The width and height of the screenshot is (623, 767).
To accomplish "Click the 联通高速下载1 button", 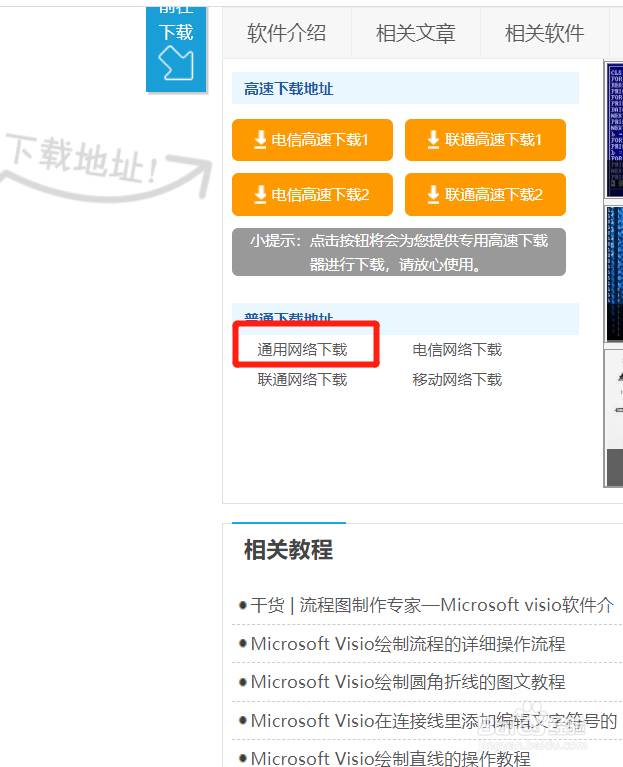I will (485, 140).
